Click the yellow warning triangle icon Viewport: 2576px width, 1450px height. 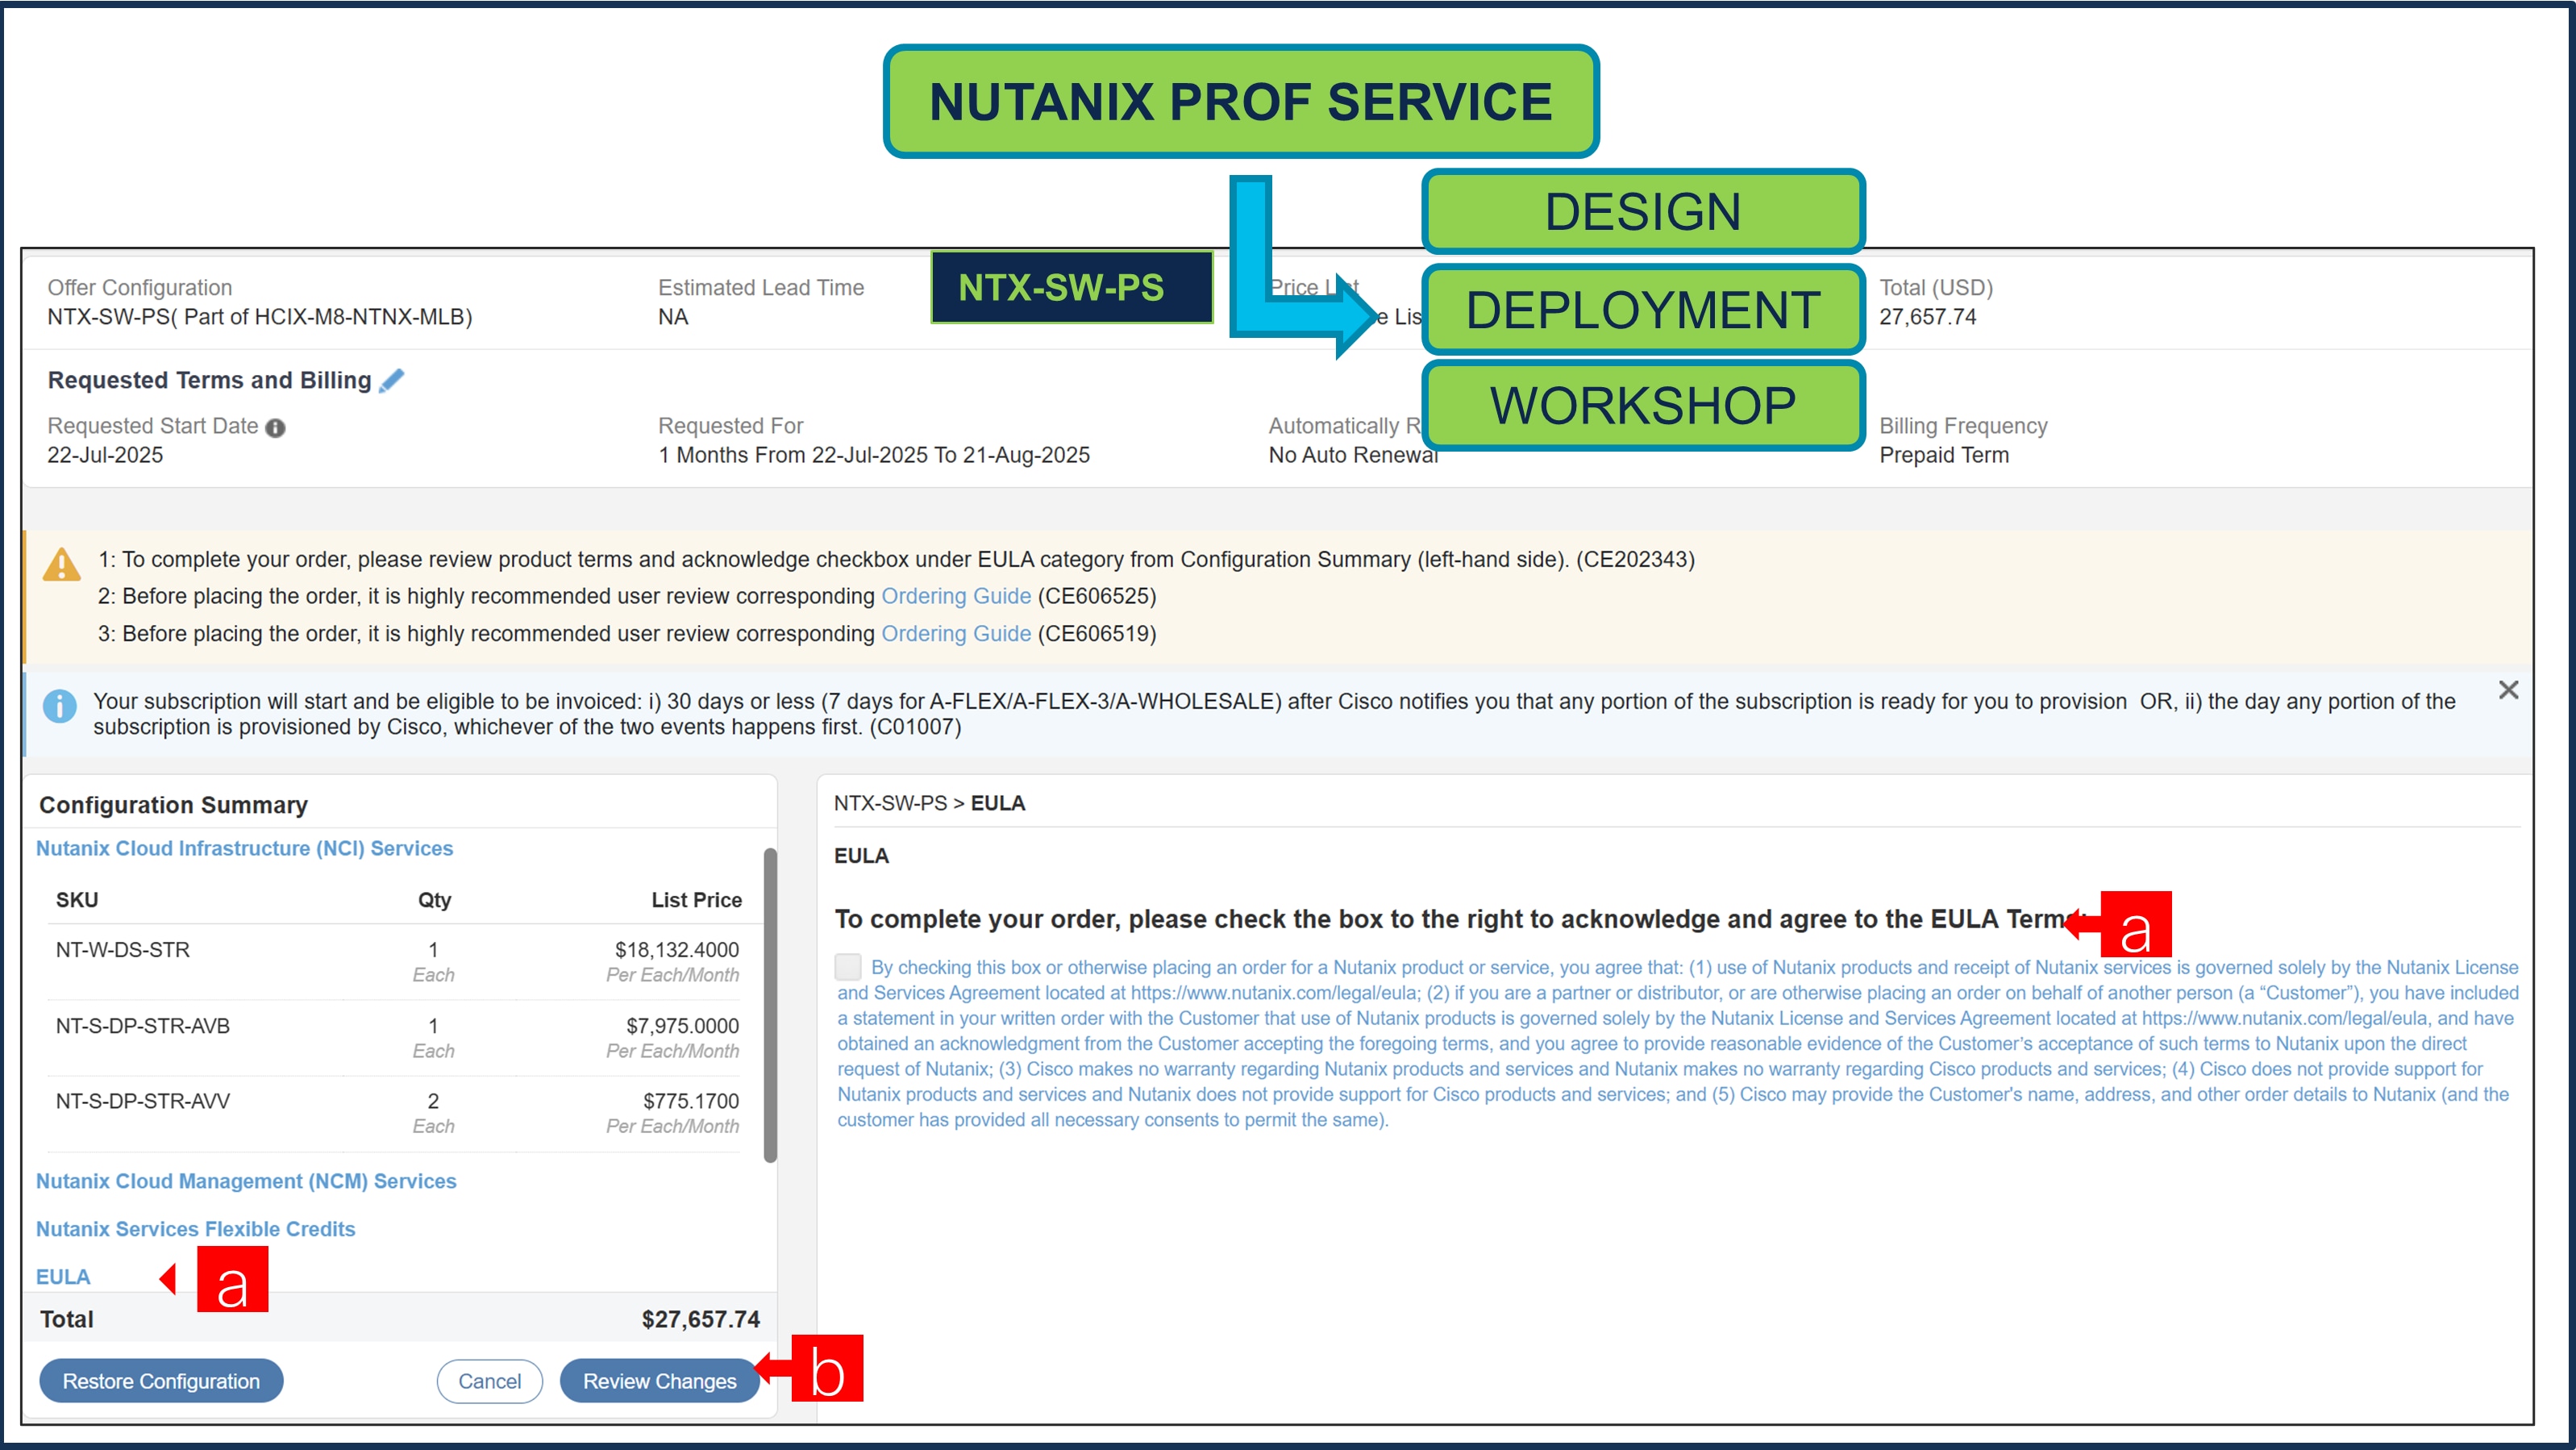62,564
